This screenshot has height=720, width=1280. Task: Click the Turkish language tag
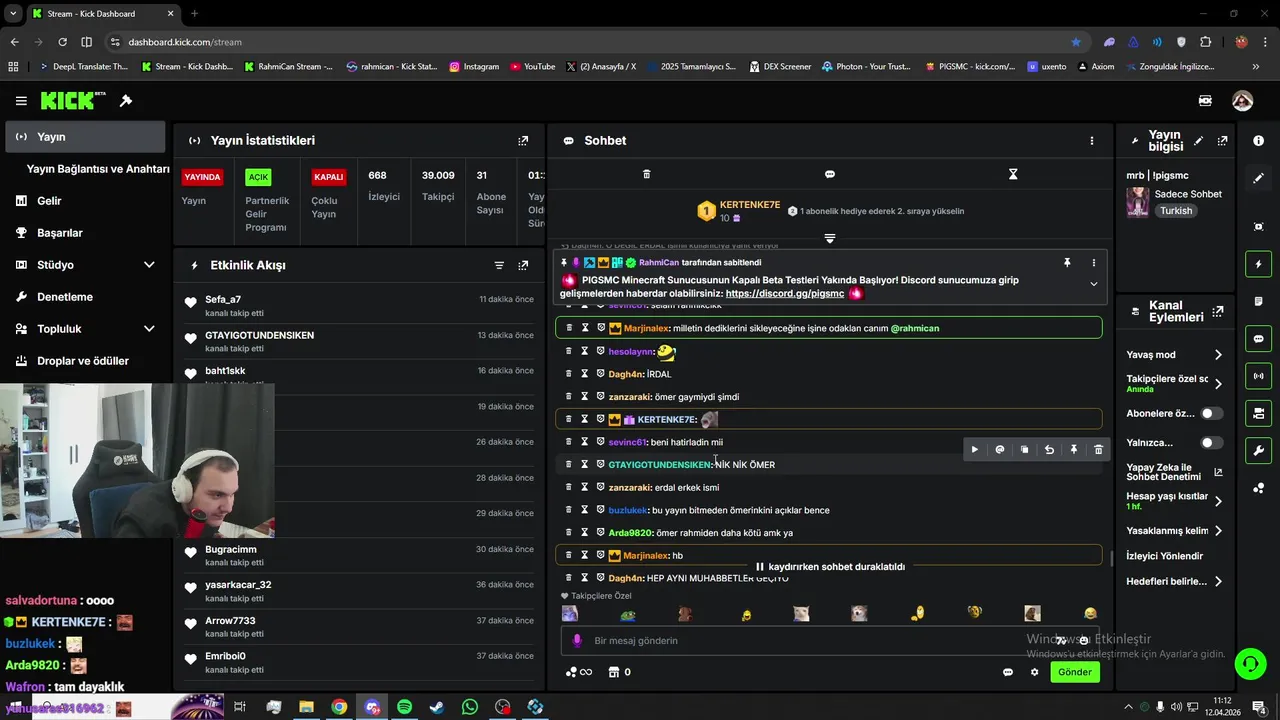pyautogui.click(x=1176, y=211)
